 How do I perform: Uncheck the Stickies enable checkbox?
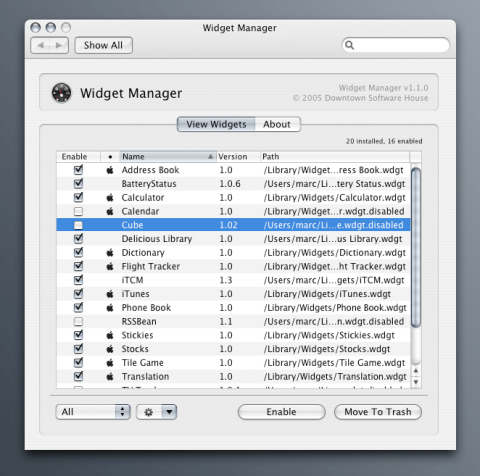coord(78,335)
